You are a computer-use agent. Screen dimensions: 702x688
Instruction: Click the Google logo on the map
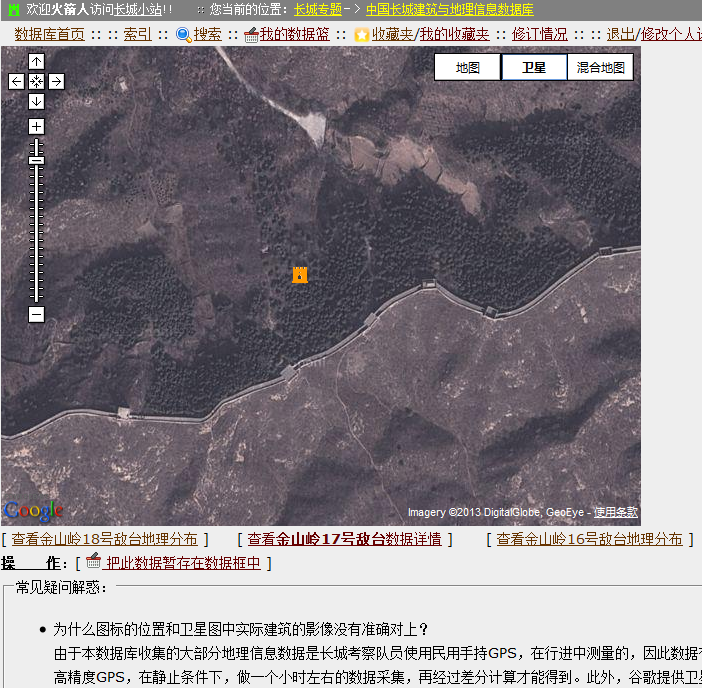[x=33, y=511]
